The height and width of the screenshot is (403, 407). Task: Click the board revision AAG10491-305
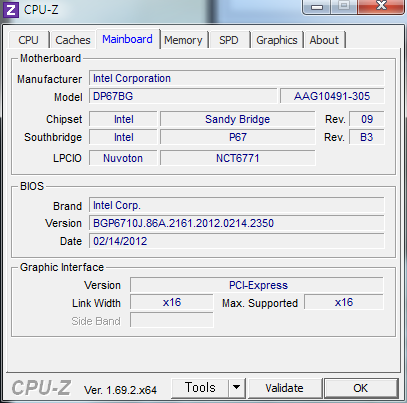pos(332,96)
